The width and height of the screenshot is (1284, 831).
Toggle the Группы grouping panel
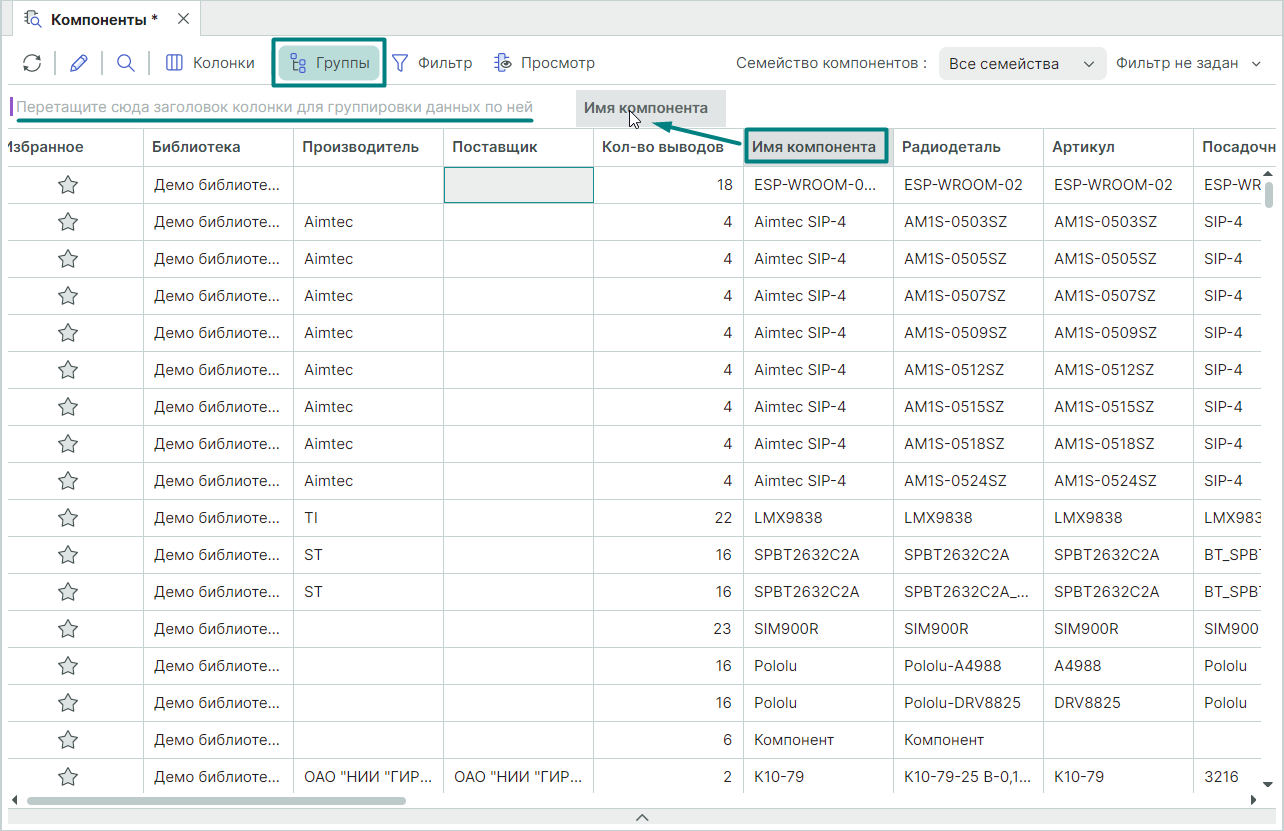pos(329,63)
